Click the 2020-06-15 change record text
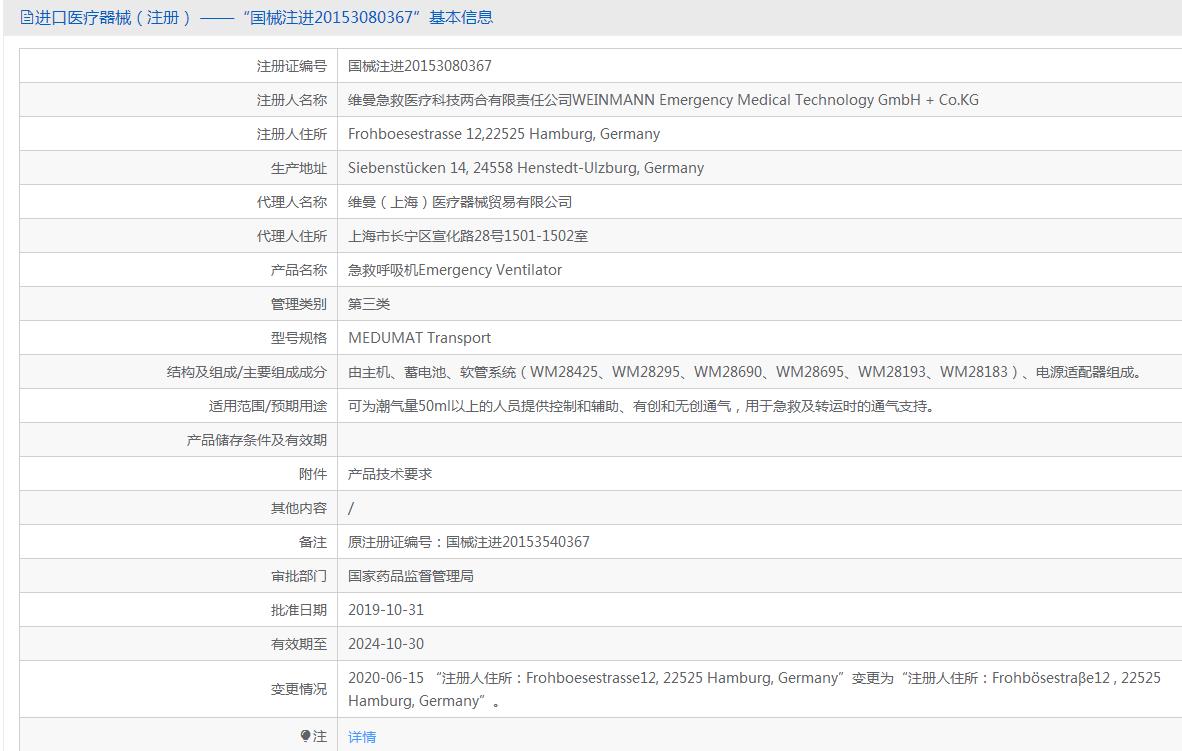Screen dimensions: 1182x751 pos(754,689)
